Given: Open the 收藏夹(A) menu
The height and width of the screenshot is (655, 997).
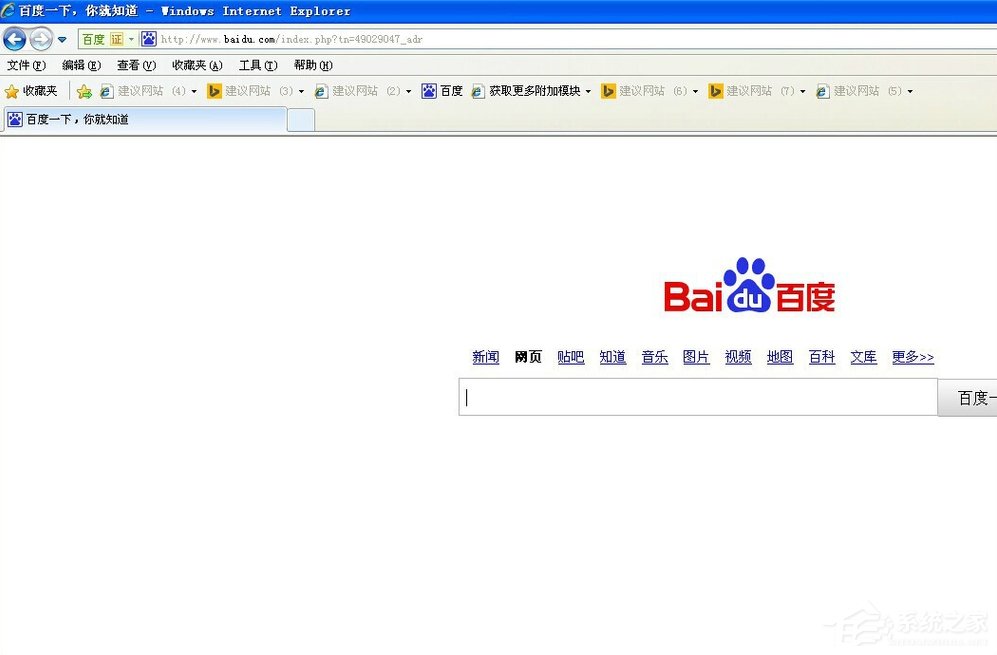Looking at the screenshot, I should tap(197, 66).
